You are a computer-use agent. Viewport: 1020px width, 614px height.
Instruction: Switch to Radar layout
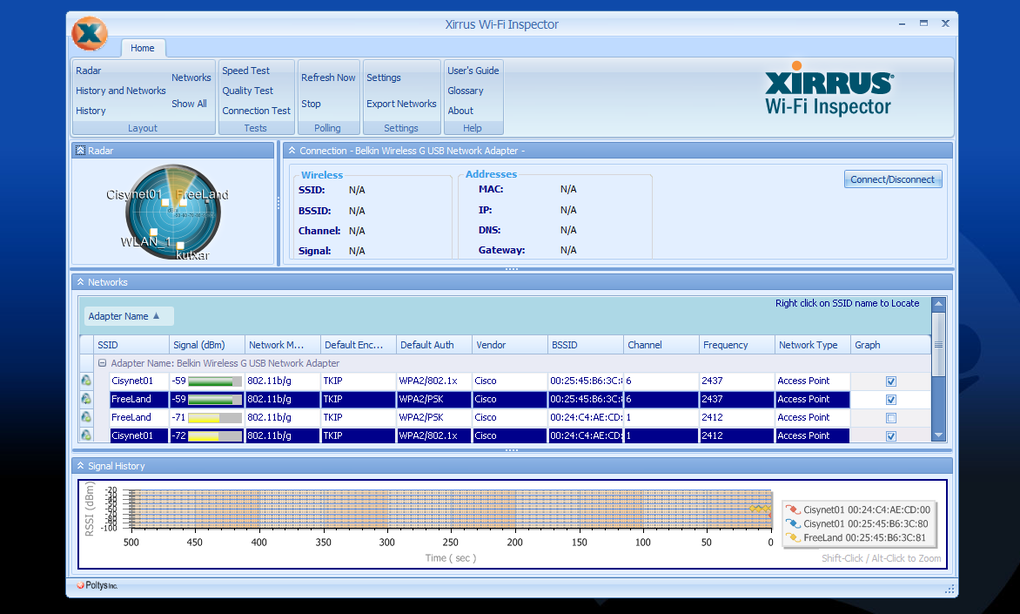(88, 70)
